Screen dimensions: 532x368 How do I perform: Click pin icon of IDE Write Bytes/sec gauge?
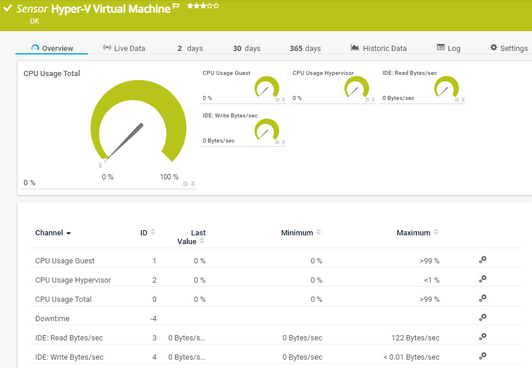[x=283, y=142]
